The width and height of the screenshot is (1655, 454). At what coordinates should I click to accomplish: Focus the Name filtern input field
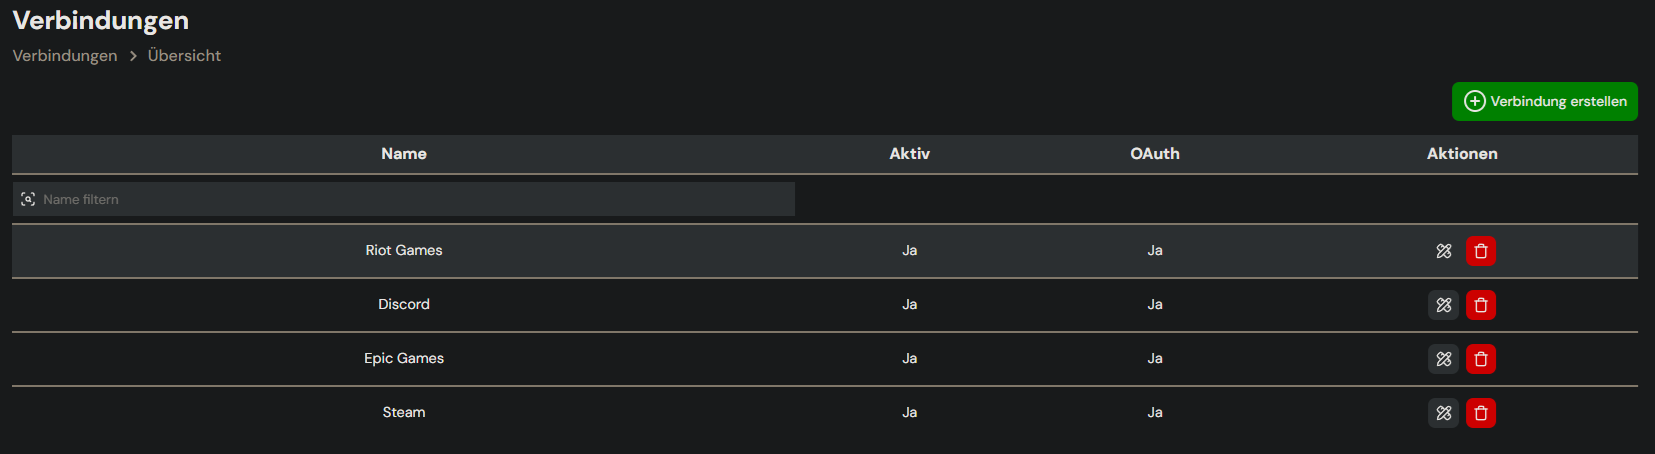(404, 199)
